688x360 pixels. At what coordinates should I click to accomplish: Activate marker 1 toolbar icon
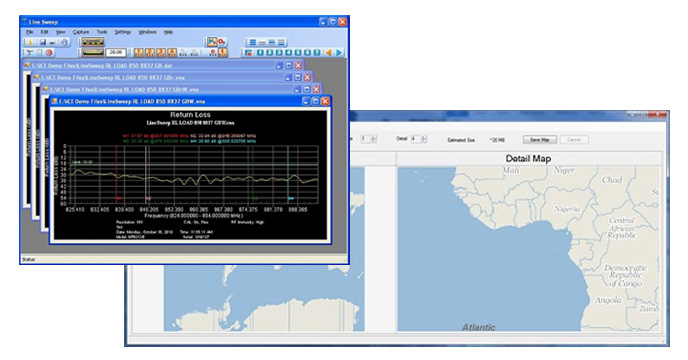click(x=139, y=52)
